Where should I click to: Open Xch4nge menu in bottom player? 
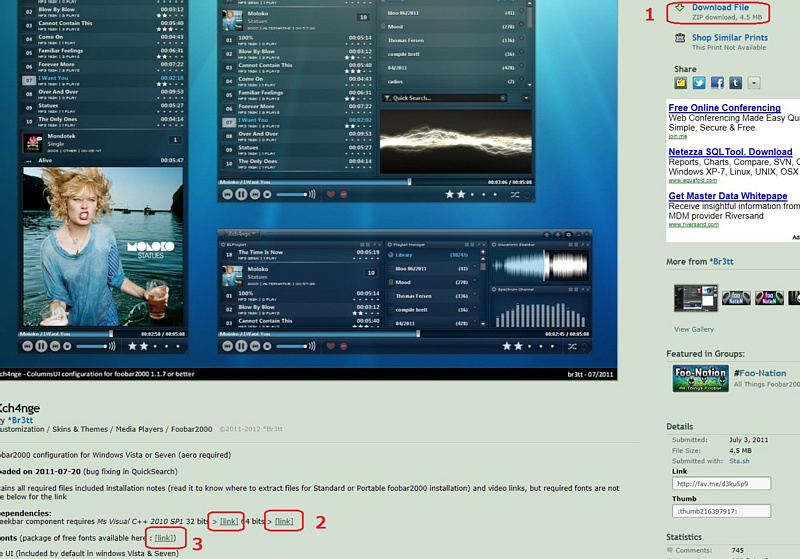[242, 234]
